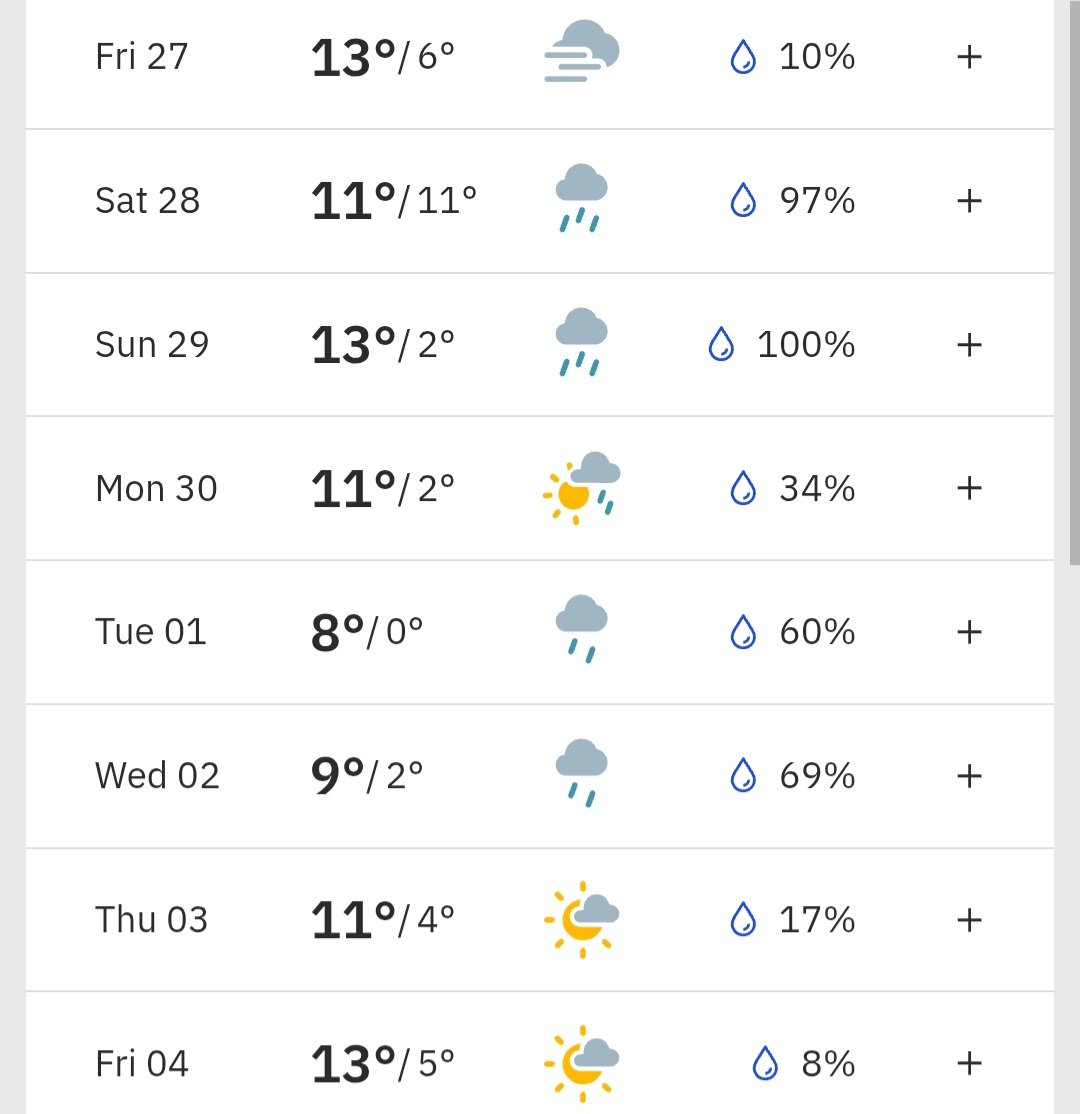Select the Fri 04 day label
1080x1114 pixels.
click(x=142, y=1063)
